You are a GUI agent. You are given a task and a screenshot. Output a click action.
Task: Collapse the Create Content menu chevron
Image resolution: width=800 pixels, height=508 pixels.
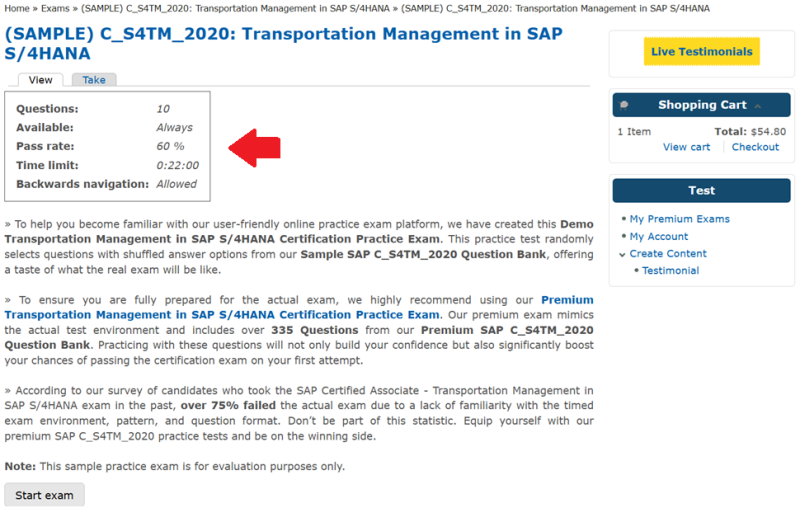point(622,255)
